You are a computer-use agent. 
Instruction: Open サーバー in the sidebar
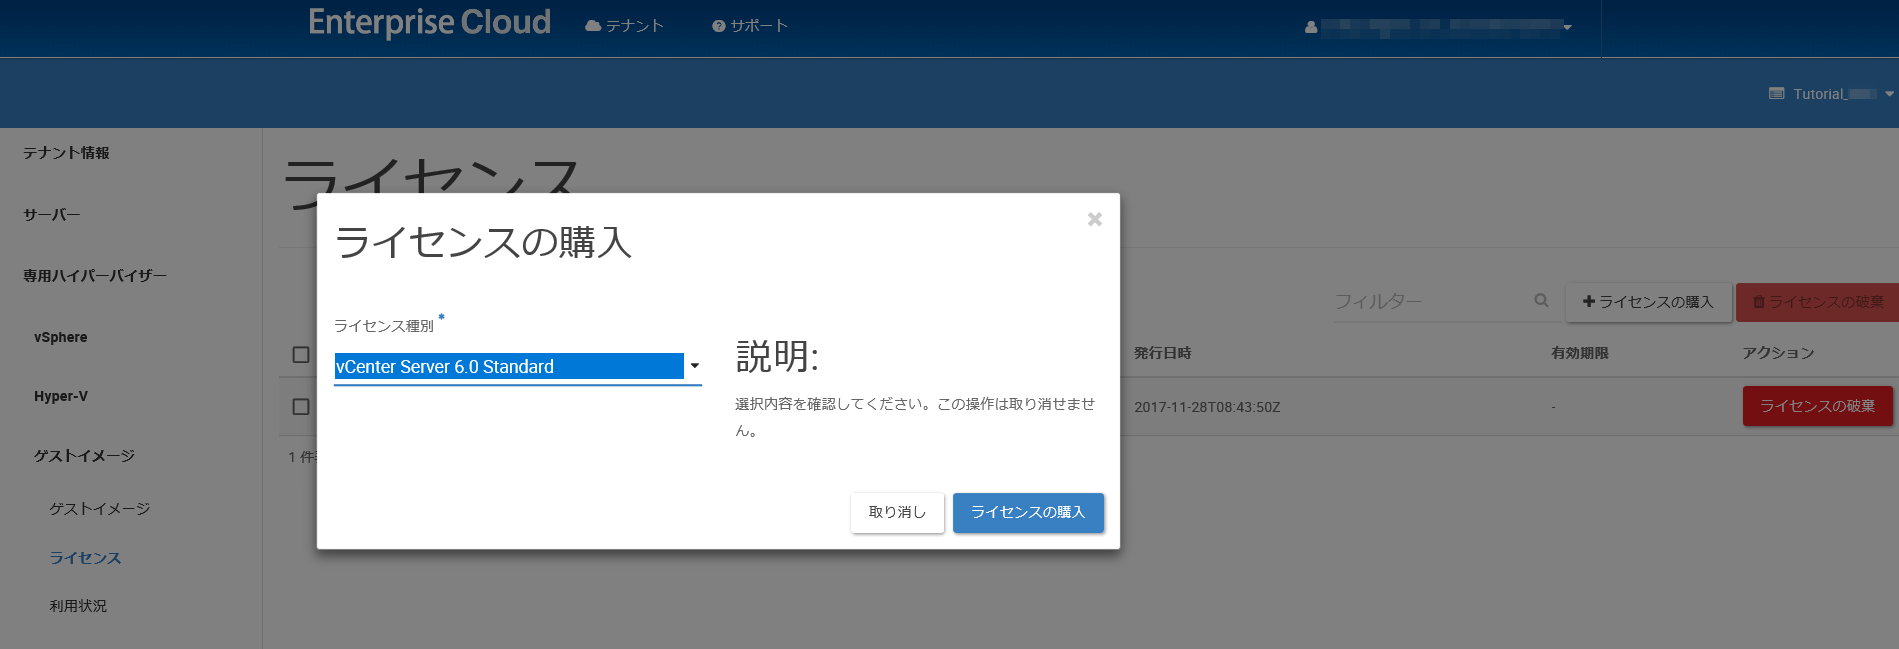pos(51,215)
